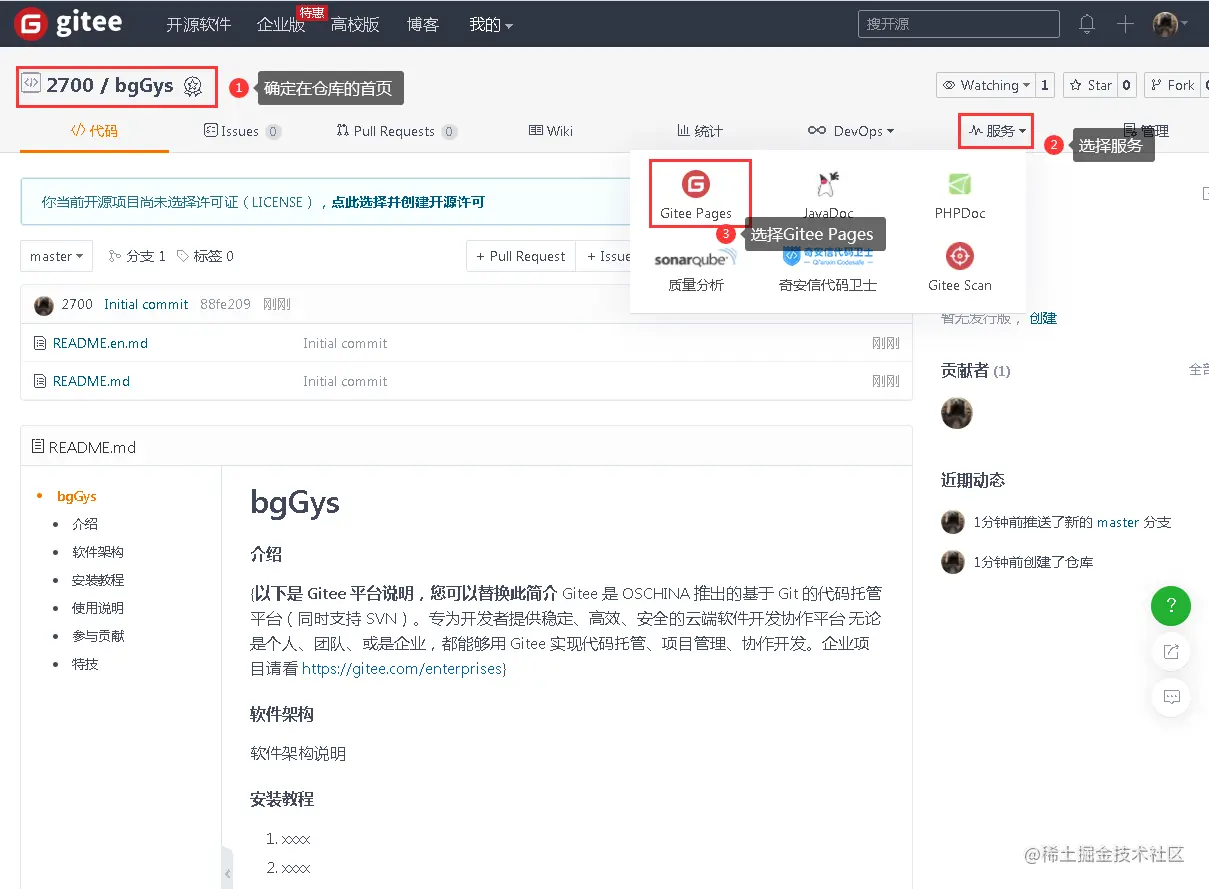This screenshot has width=1209, height=889.
Task: Star the bgGys repository
Action: pyautogui.click(x=1093, y=85)
